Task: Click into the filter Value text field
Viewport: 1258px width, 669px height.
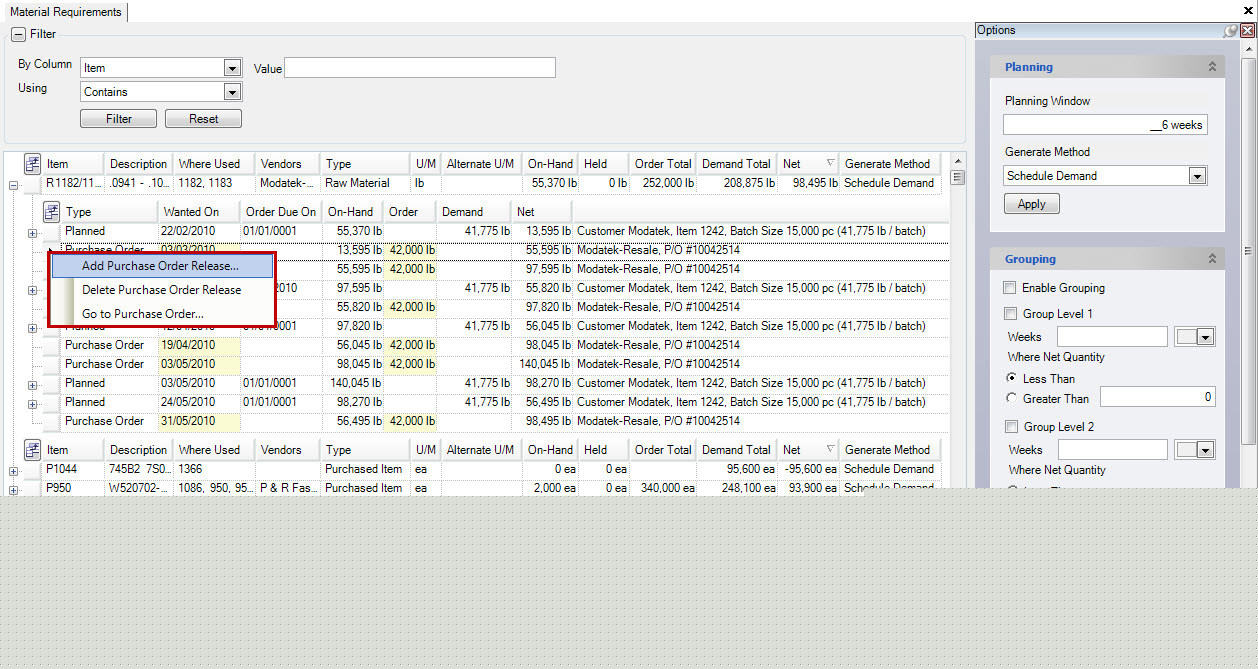Action: point(420,68)
